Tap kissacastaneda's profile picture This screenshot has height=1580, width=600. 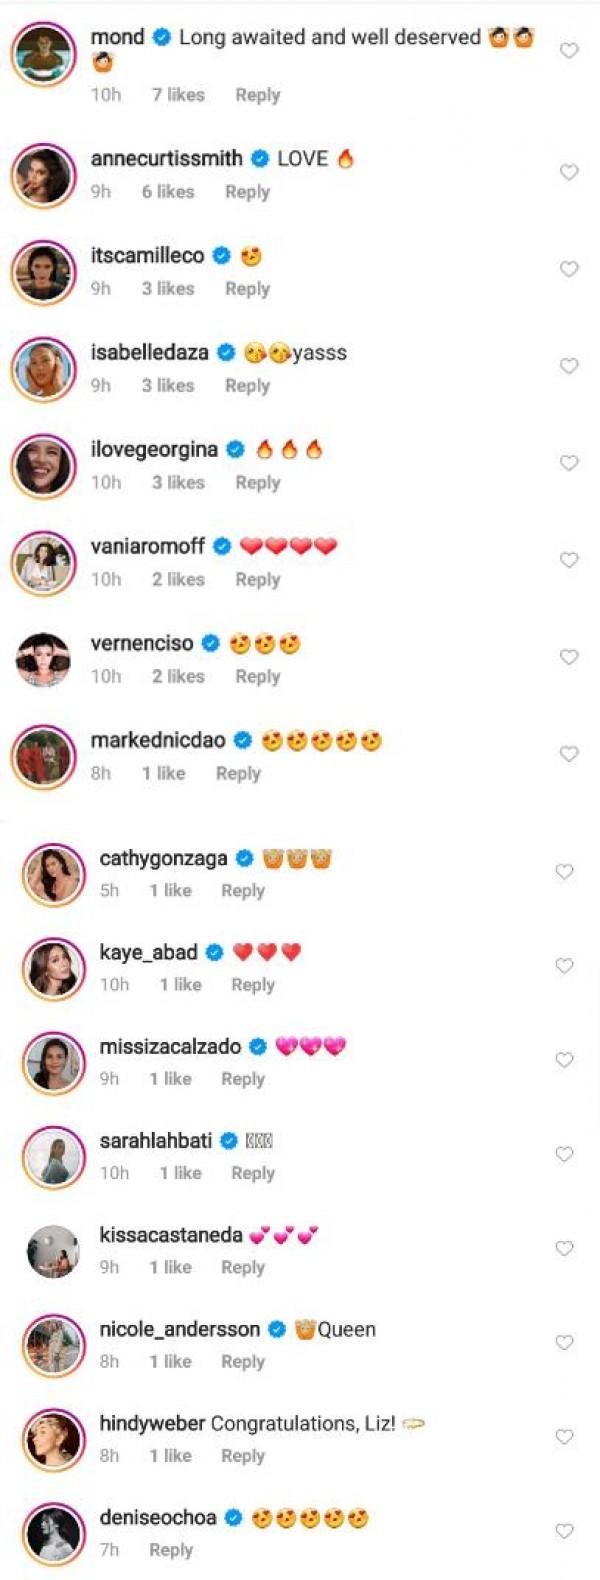(x=53, y=1251)
